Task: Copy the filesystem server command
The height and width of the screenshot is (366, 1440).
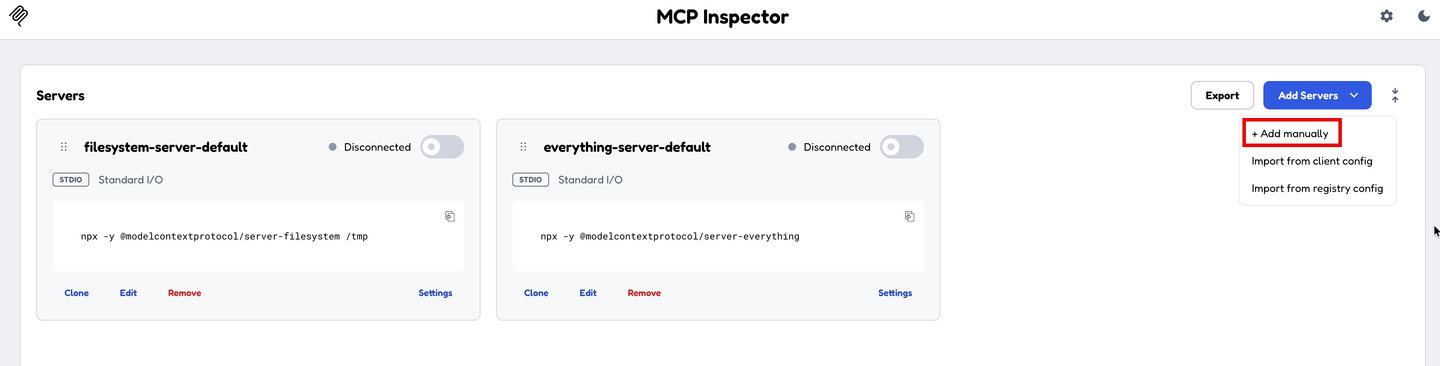Action: coord(450,216)
